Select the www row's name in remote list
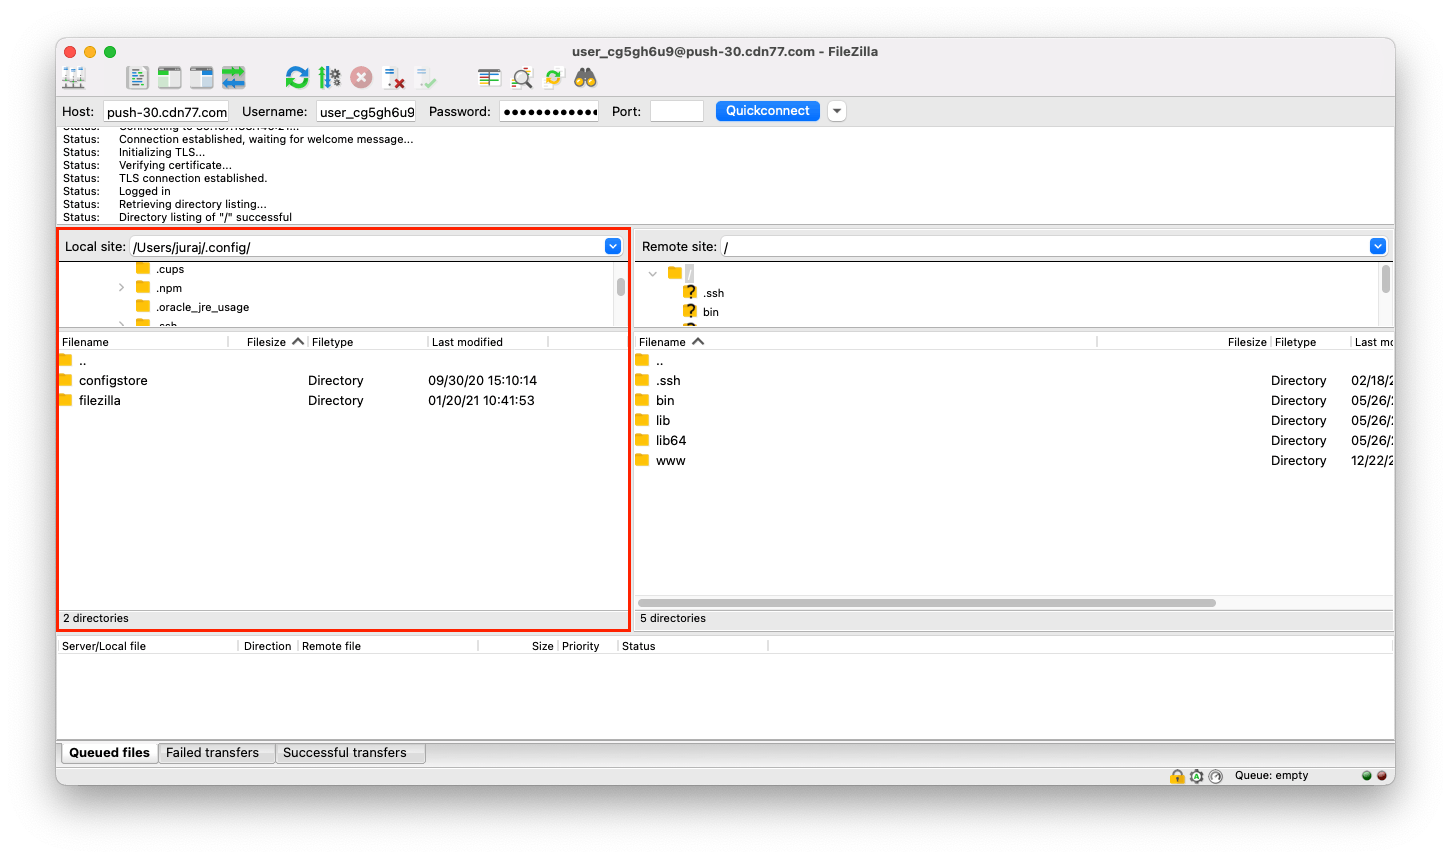 [x=671, y=460]
